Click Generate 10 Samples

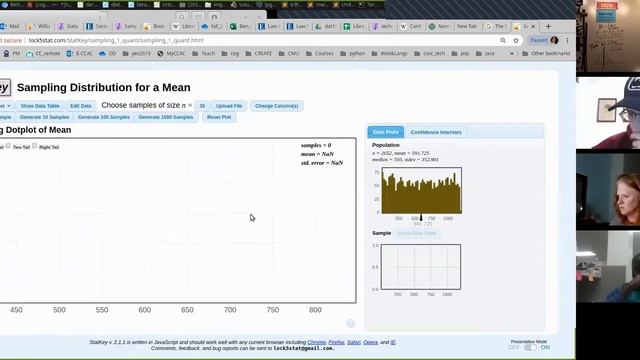[x=44, y=117]
